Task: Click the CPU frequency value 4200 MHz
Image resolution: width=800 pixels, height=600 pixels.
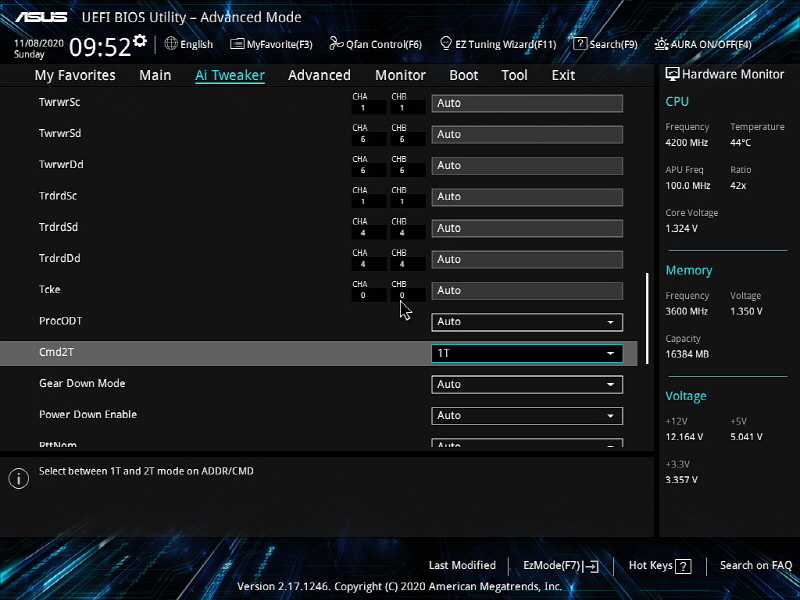Action: [687, 143]
